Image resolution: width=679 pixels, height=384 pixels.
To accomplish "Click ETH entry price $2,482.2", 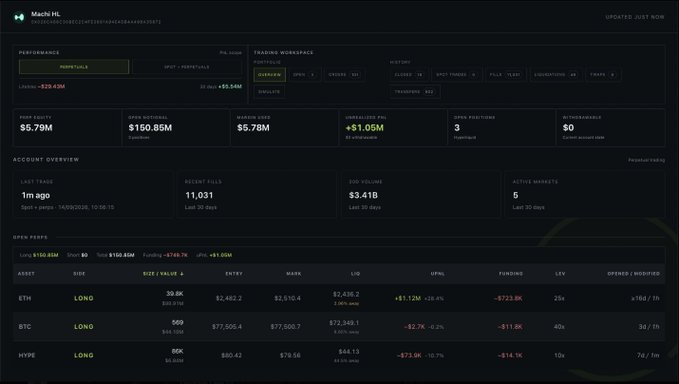I will (x=229, y=298).
